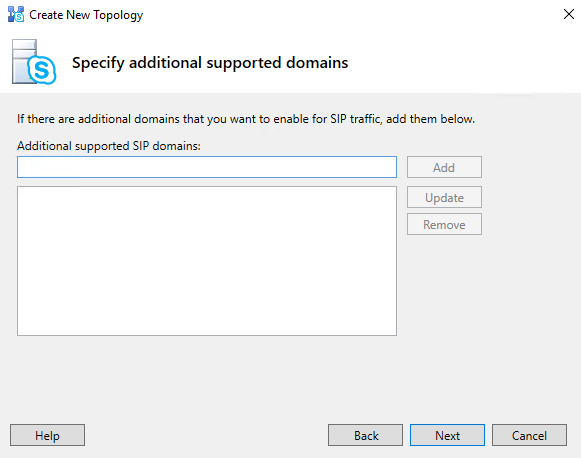Focus the Additional supported SIP domains field
Image resolution: width=581 pixels, height=458 pixels.
(x=207, y=167)
